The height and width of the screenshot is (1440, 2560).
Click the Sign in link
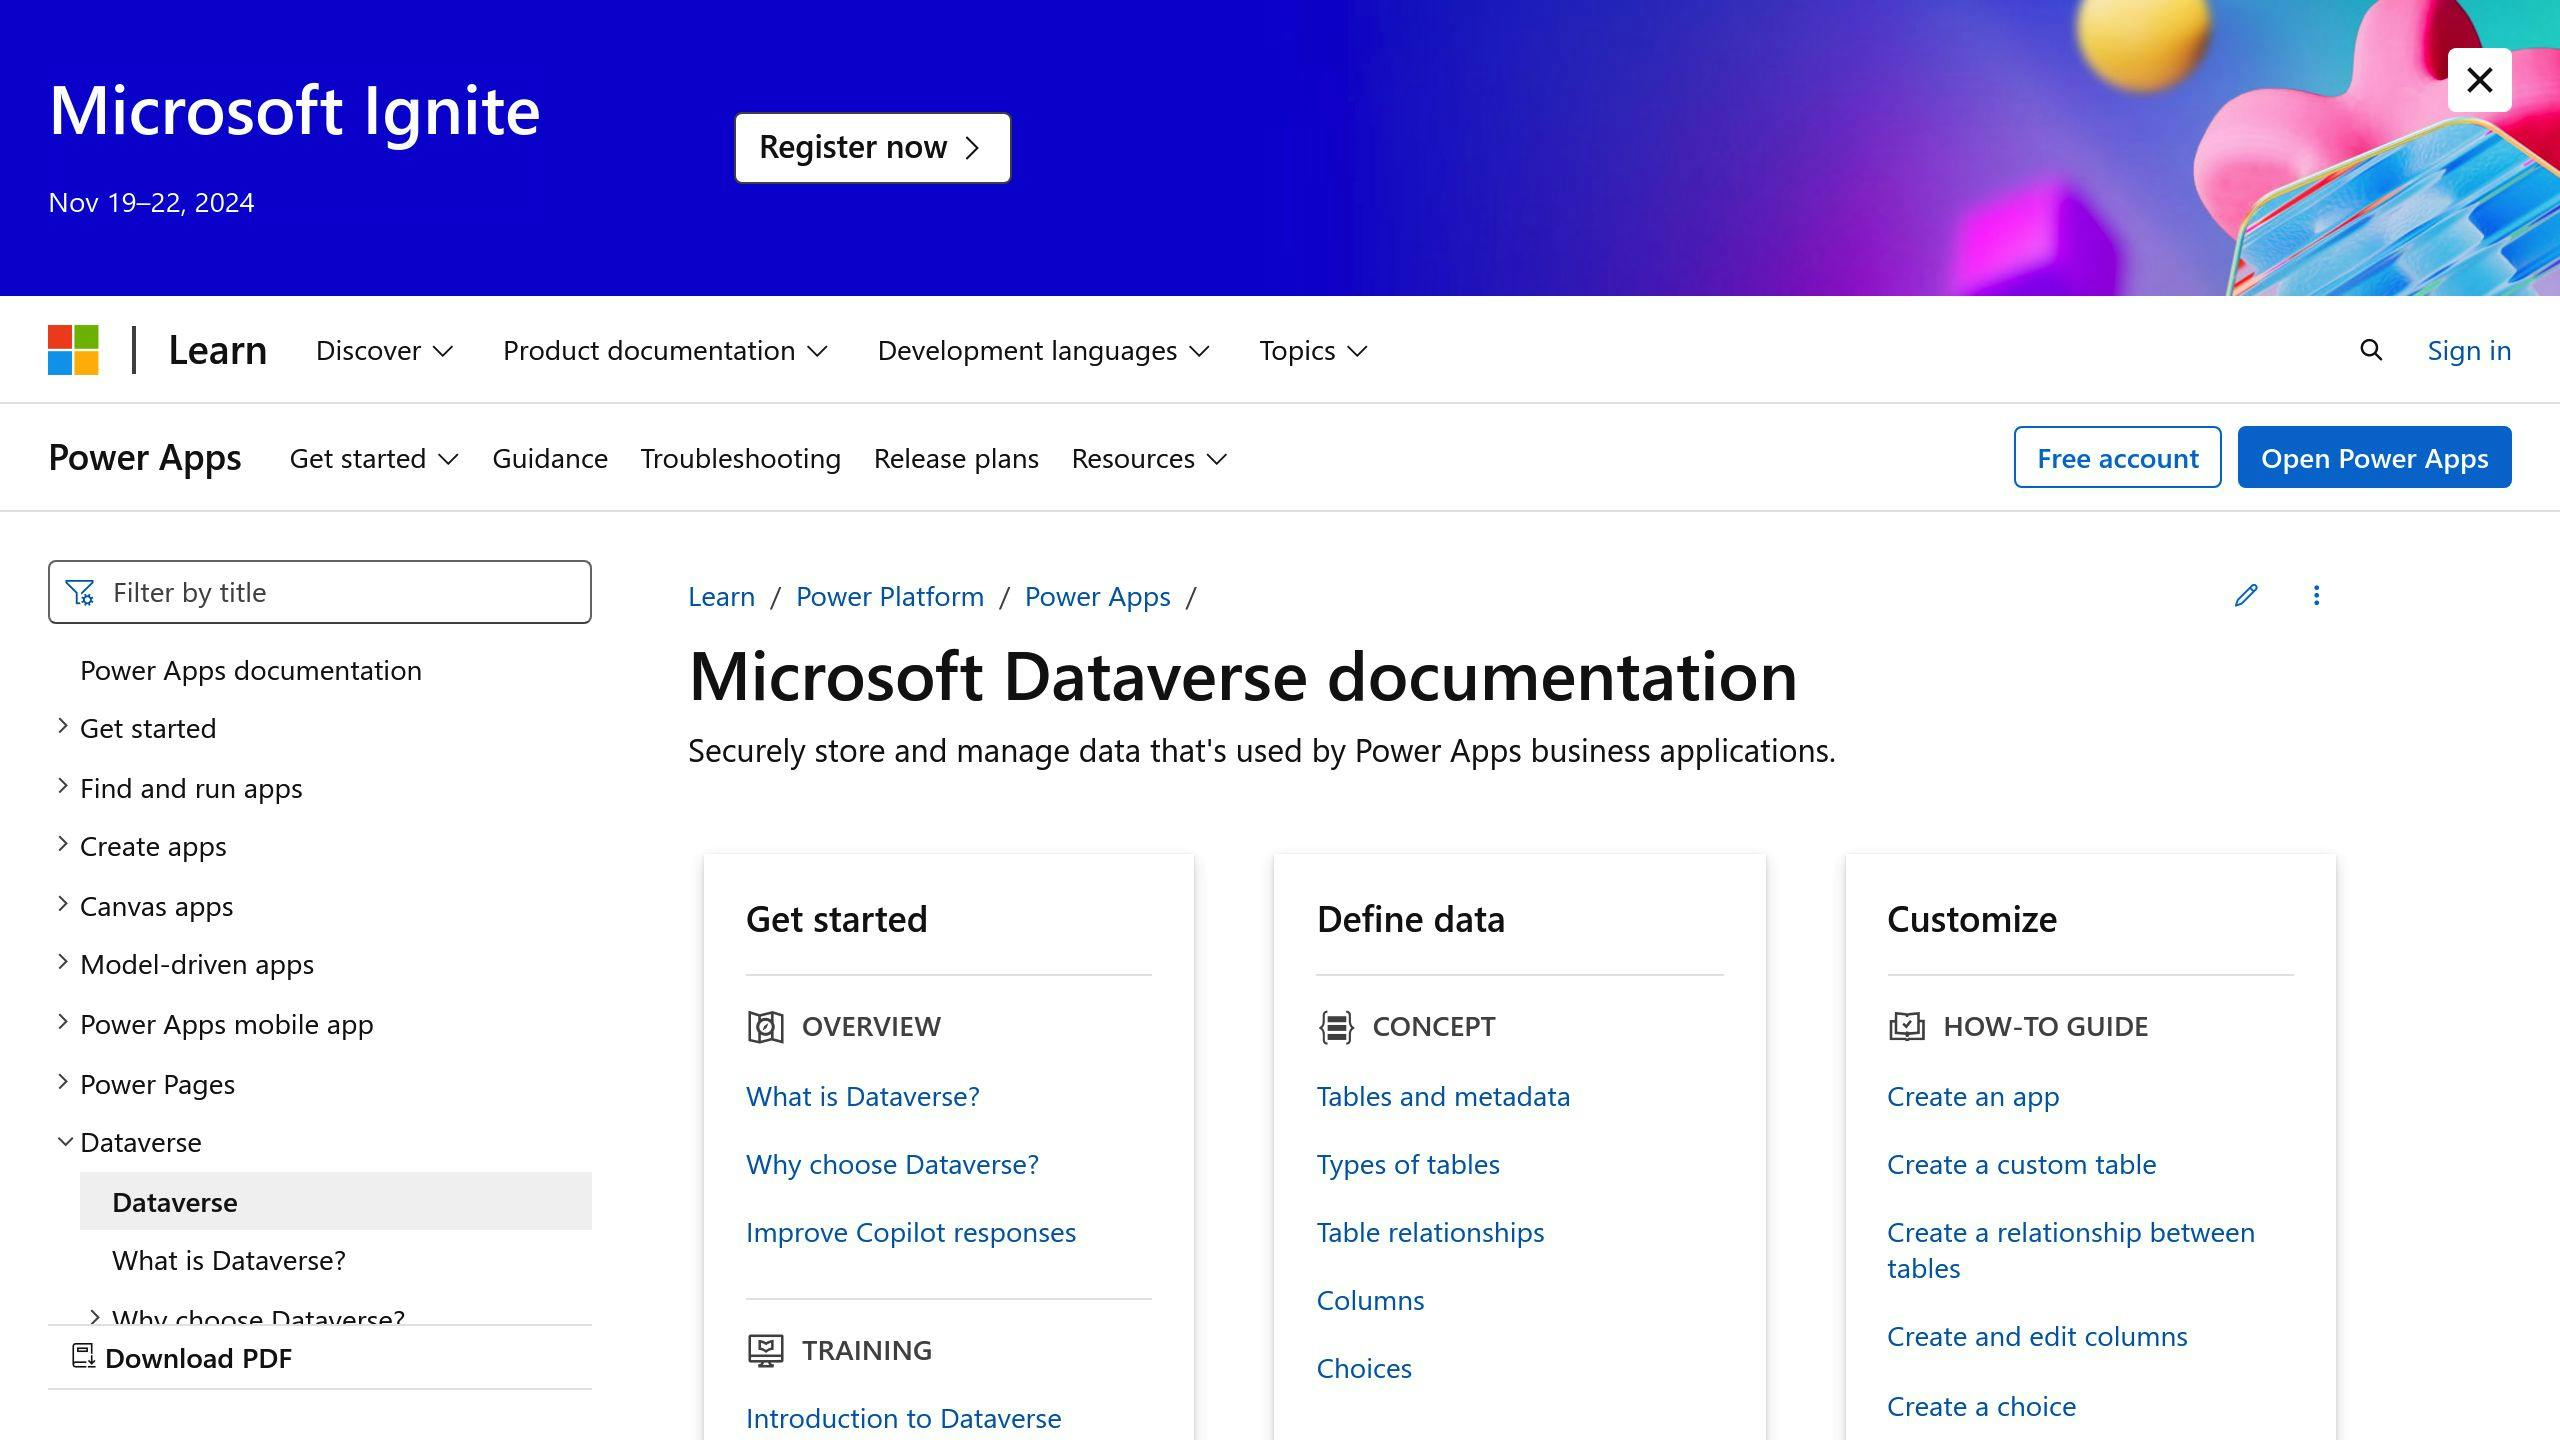(x=2469, y=351)
